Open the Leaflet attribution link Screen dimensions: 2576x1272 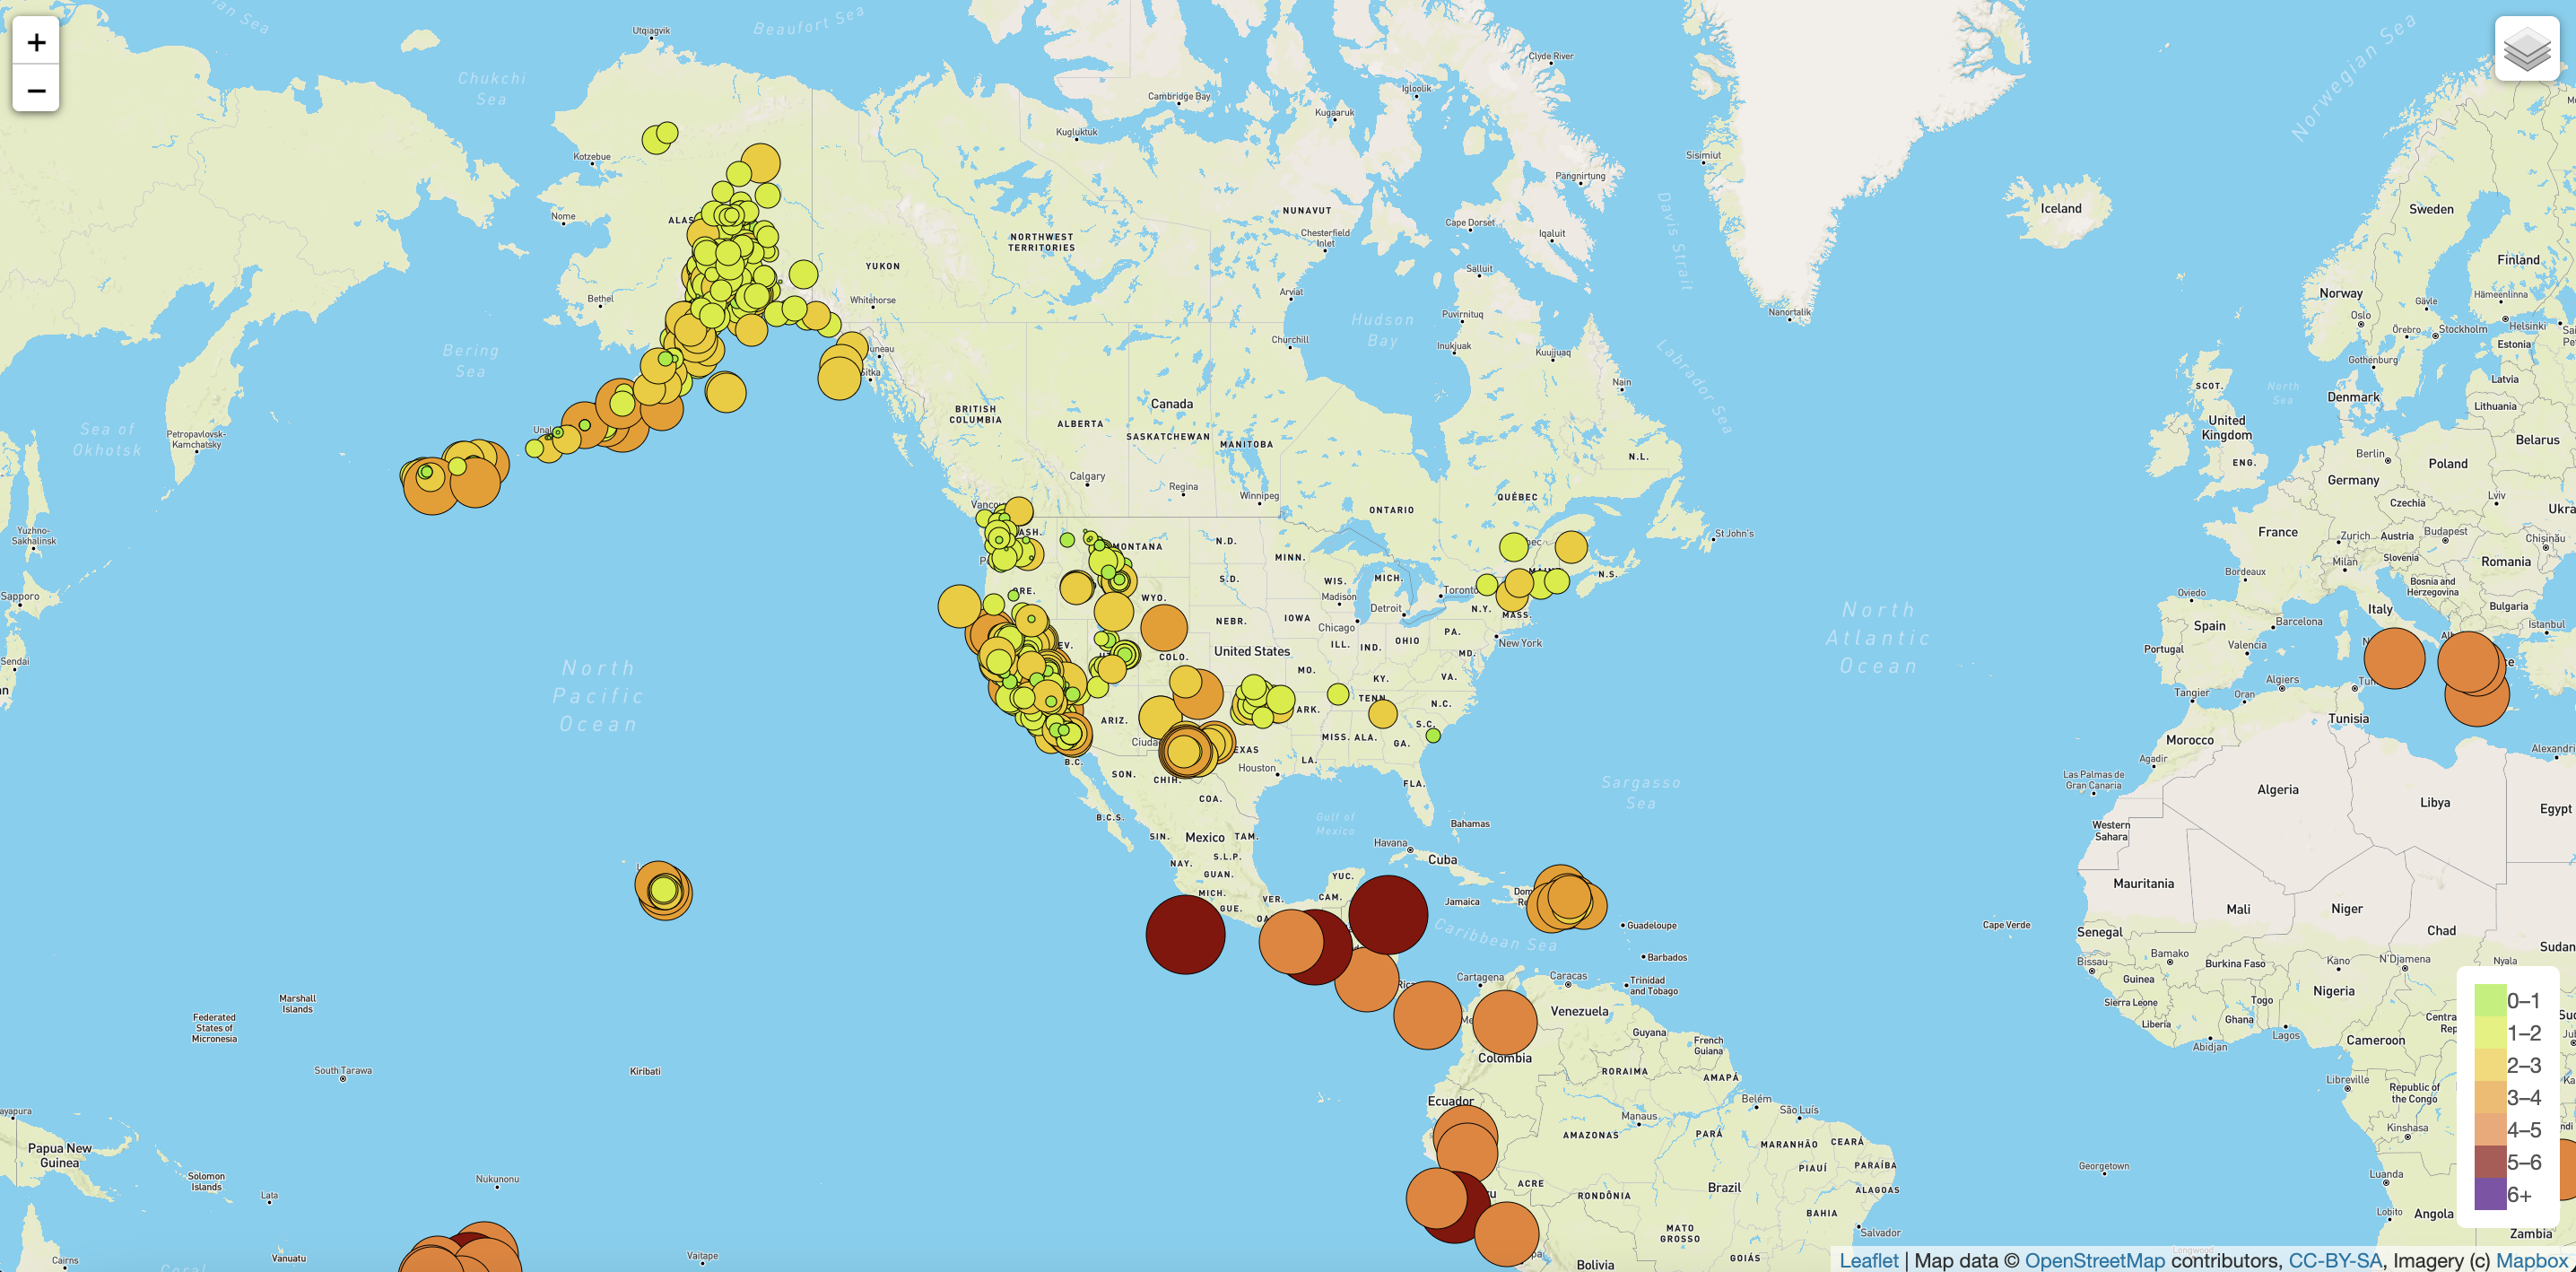1868,1260
